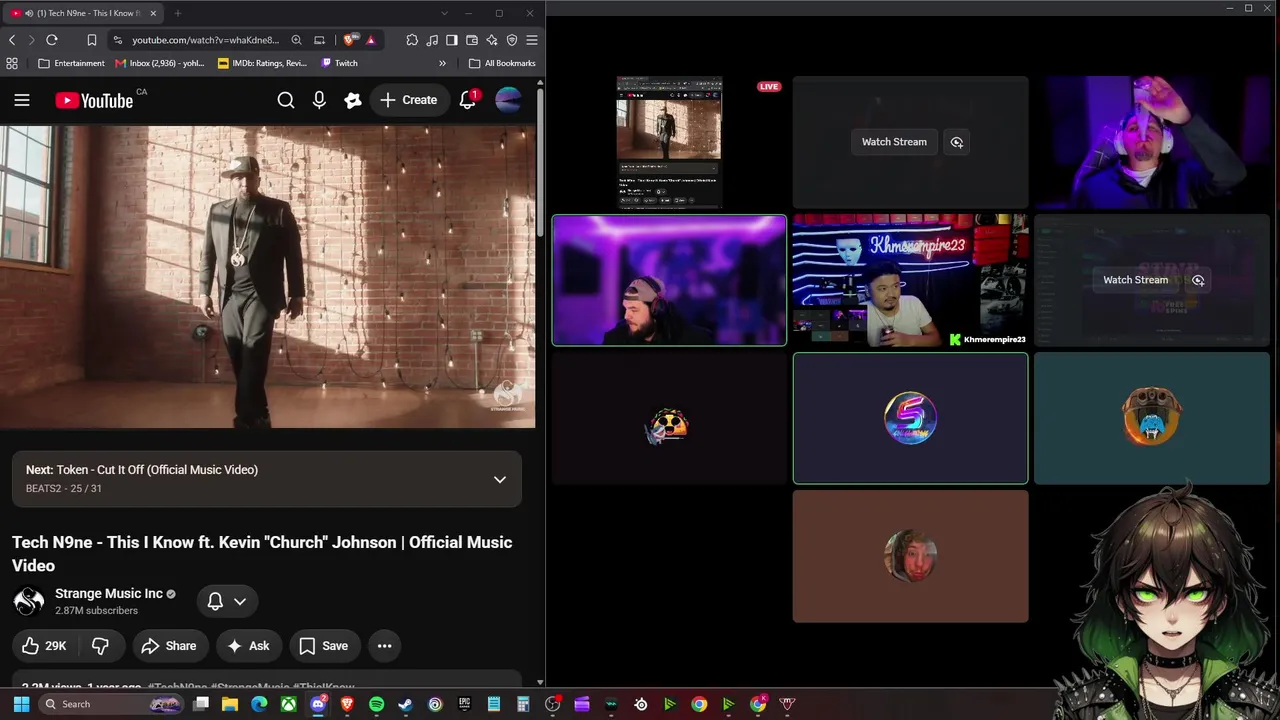Open YouTube notifications bell with red badge
The width and height of the screenshot is (1280, 720).
click(468, 100)
